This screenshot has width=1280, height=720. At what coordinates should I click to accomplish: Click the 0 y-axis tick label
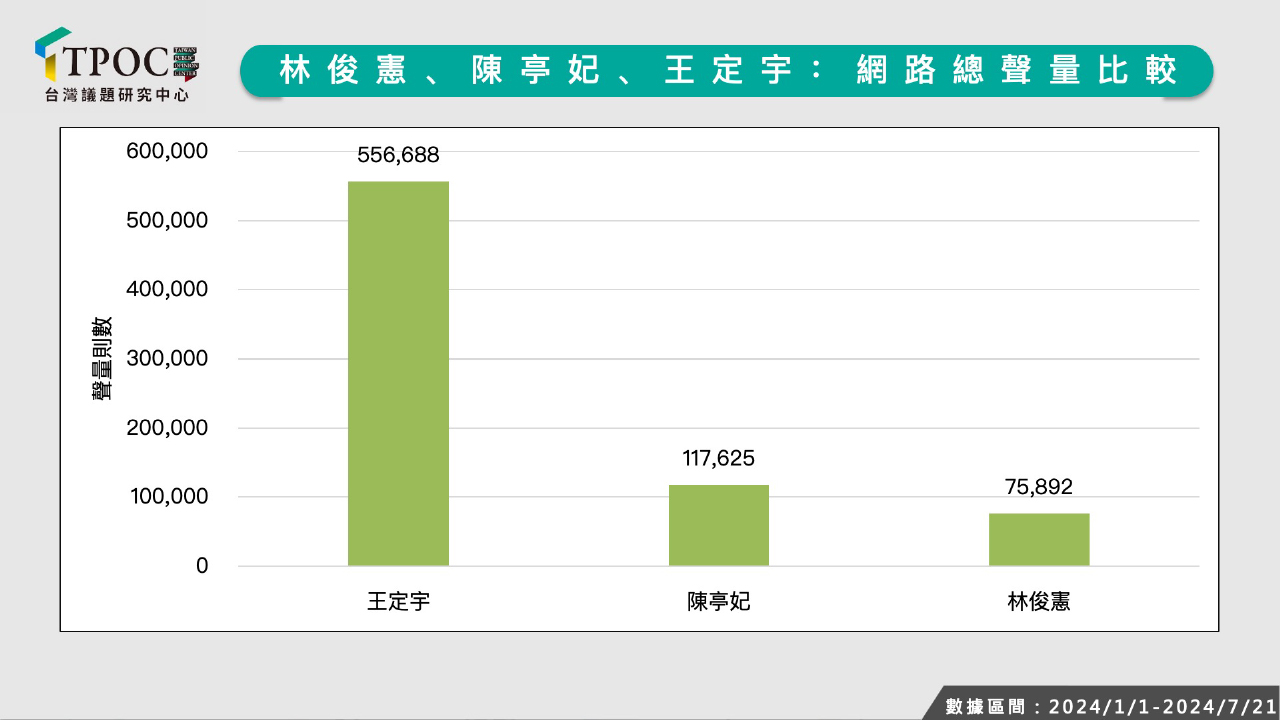tap(202, 566)
